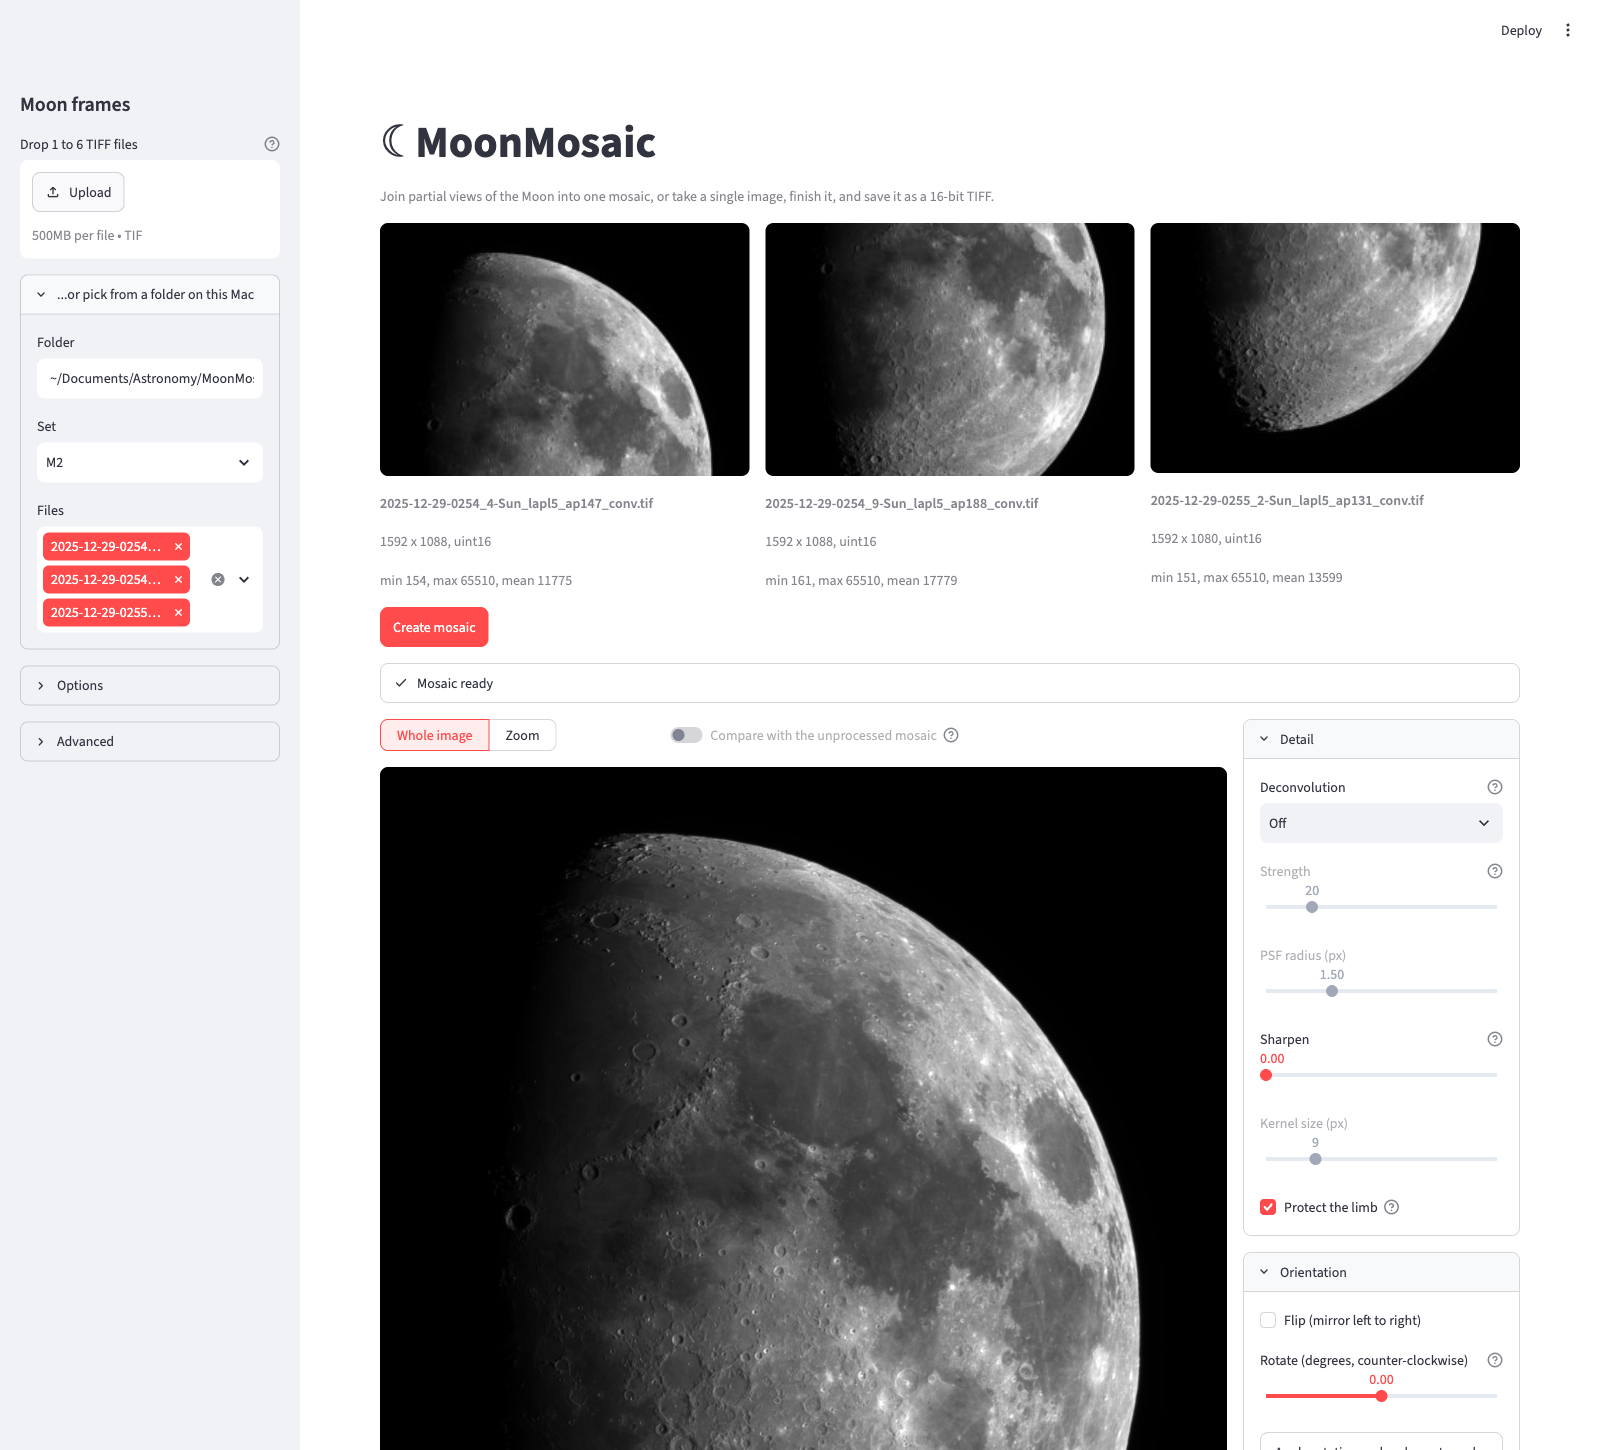Click the '500MB per file • TIF' note

pyautogui.click(x=87, y=236)
